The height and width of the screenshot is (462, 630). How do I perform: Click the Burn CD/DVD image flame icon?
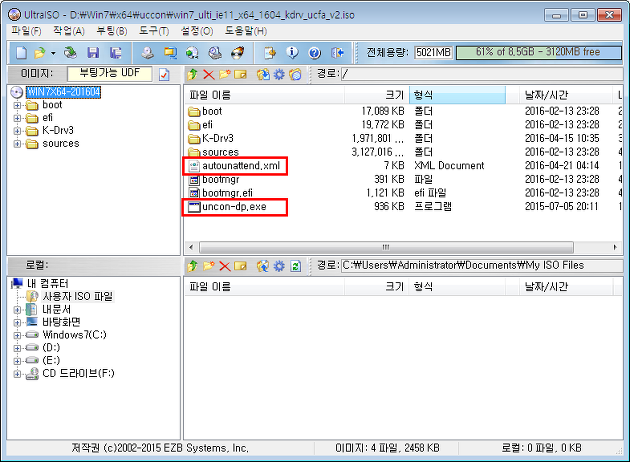pyautogui.click(x=237, y=53)
